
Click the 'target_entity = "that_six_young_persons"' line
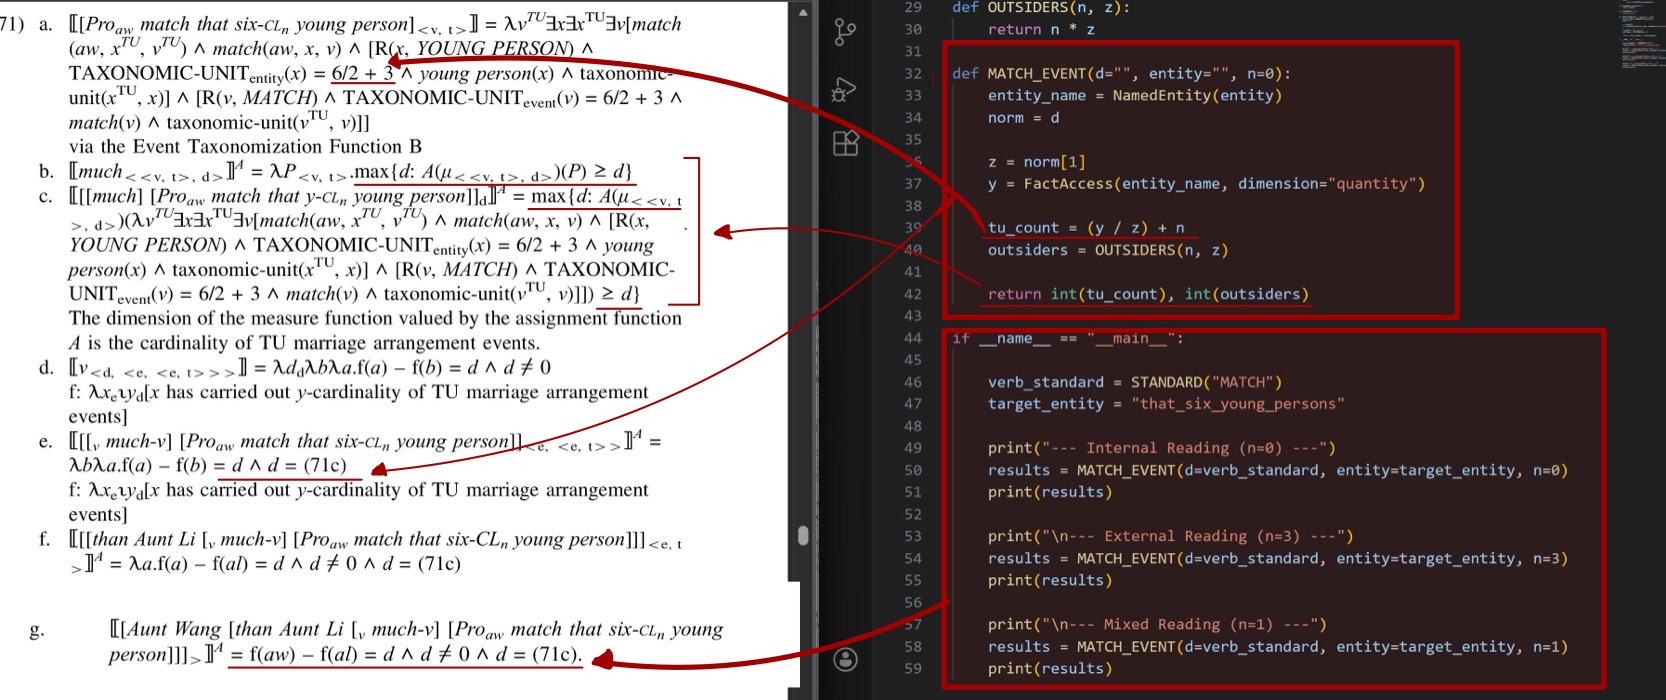coord(1166,404)
